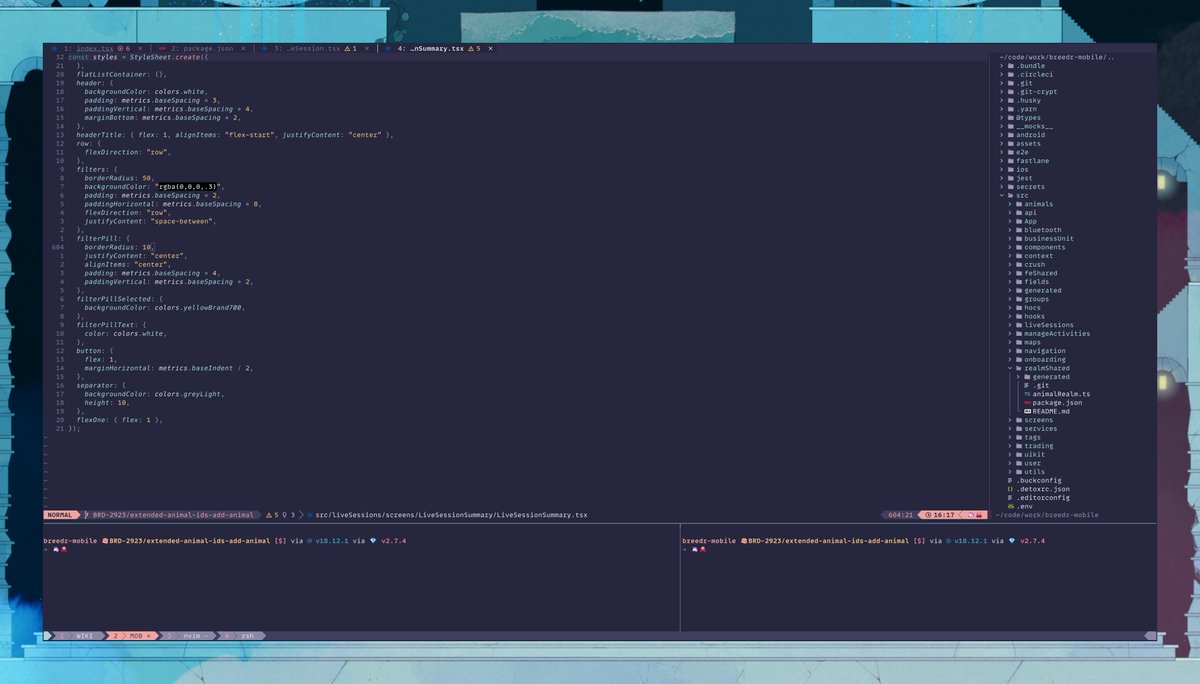Click the file icon beside .editorconfig
The width and height of the screenshot is (1200, 684).
(1010, 497)
